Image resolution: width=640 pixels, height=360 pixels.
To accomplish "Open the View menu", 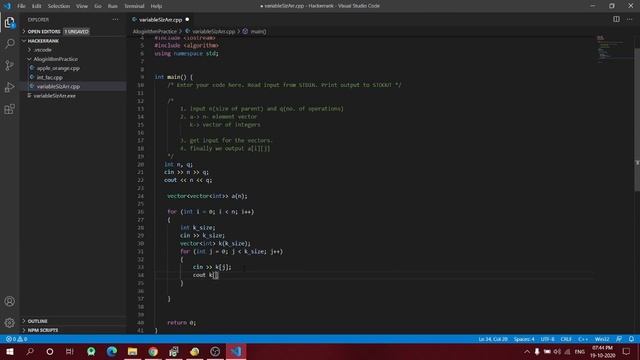I will 82,6.
